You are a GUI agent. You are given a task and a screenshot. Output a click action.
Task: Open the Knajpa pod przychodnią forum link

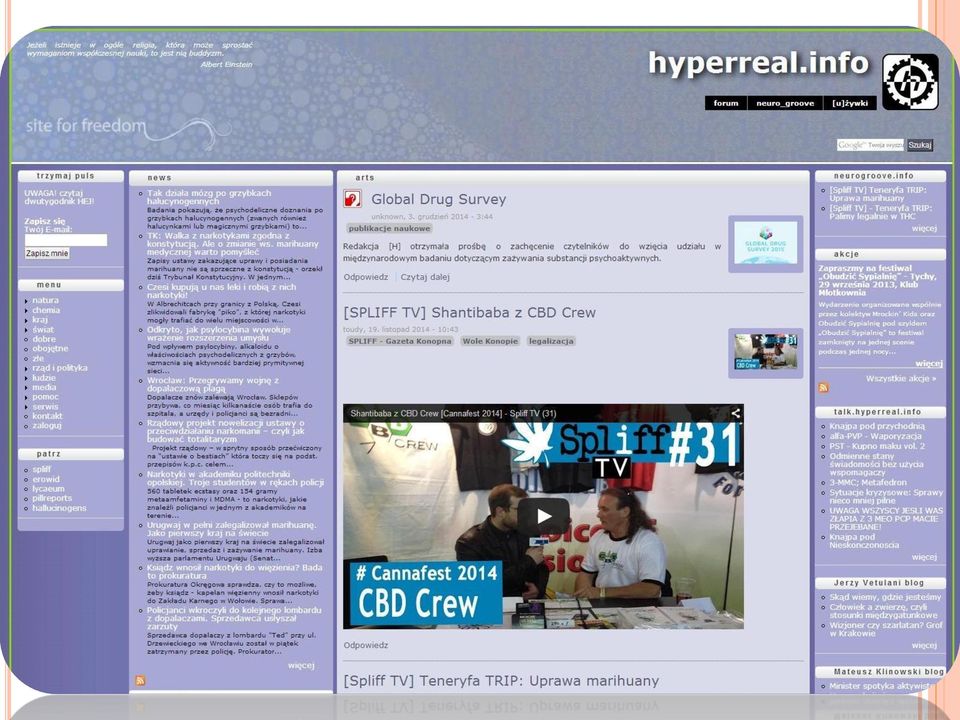[877, 426]
